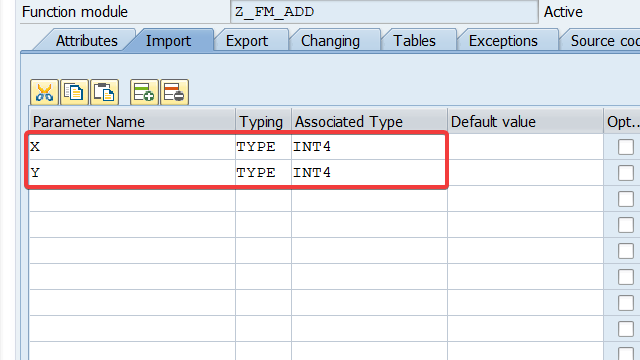Click the Default value column header
This screenshot has height=360, width=640.
coord(525,122)
